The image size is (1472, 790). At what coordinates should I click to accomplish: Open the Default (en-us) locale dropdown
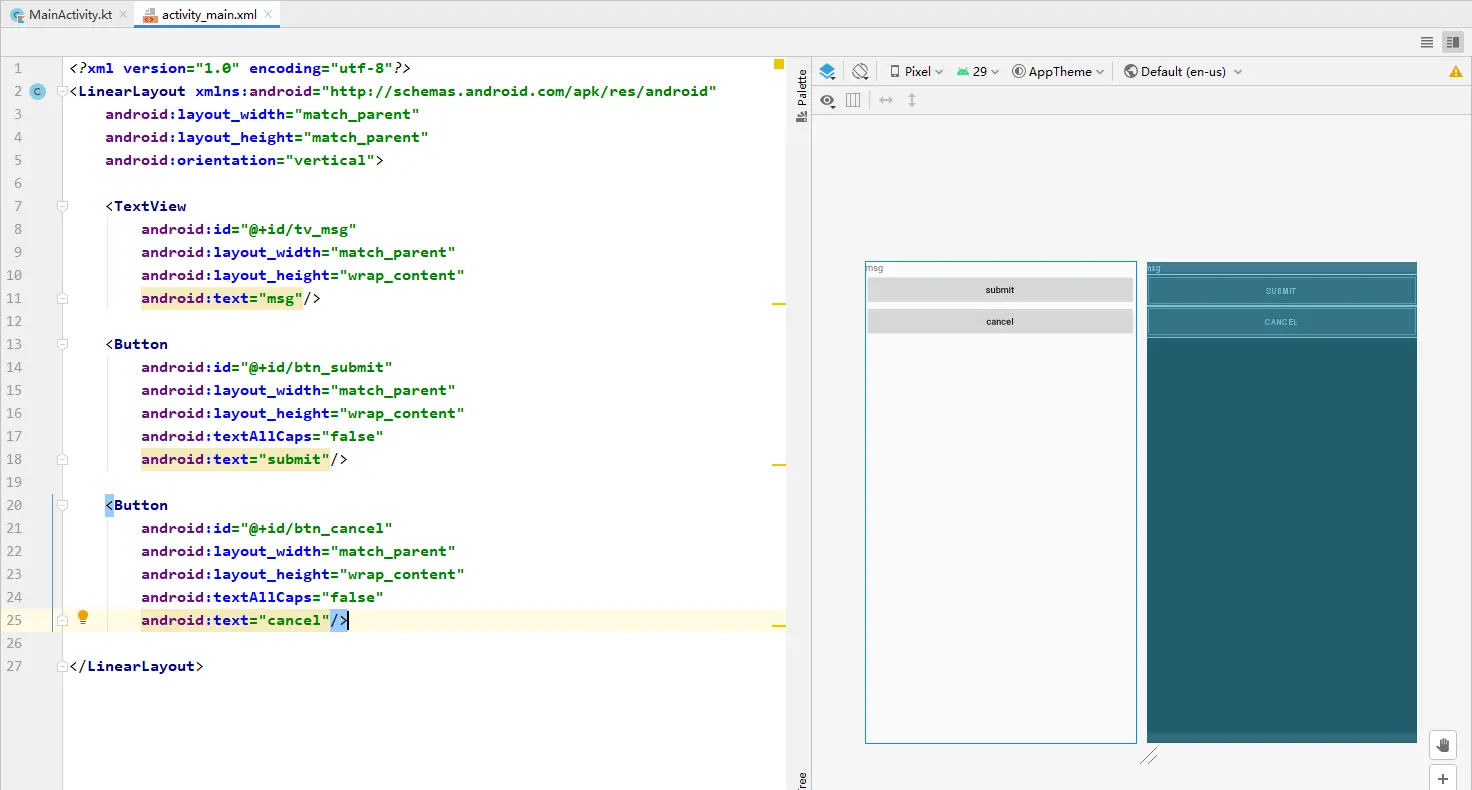pos(1183,71)
